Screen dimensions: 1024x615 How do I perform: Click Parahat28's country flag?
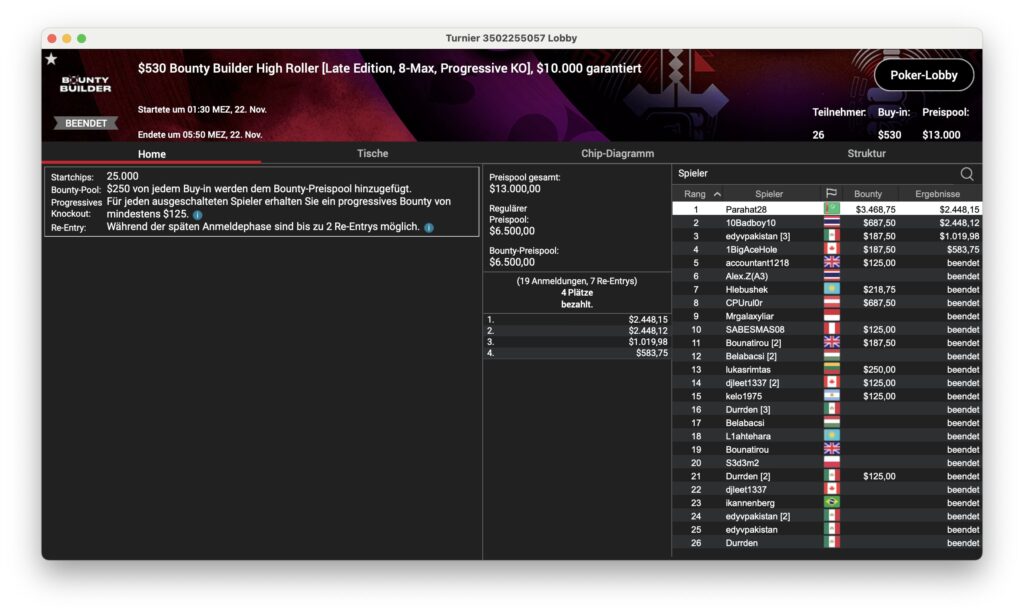pos(831,209)
